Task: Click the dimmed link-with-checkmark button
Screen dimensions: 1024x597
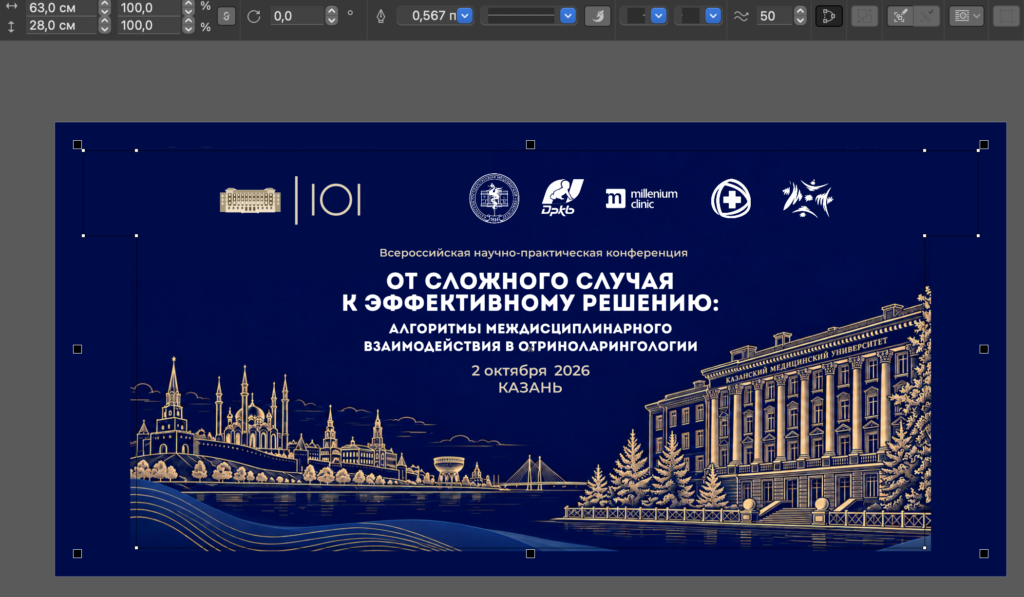Action: (x=927, y=16)
